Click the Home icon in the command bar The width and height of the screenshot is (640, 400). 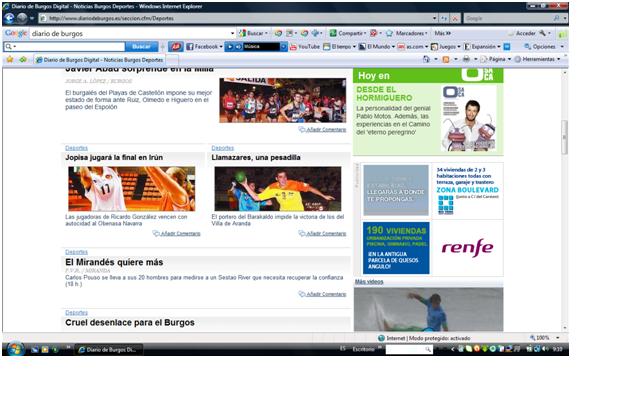(x=426, y=59)
